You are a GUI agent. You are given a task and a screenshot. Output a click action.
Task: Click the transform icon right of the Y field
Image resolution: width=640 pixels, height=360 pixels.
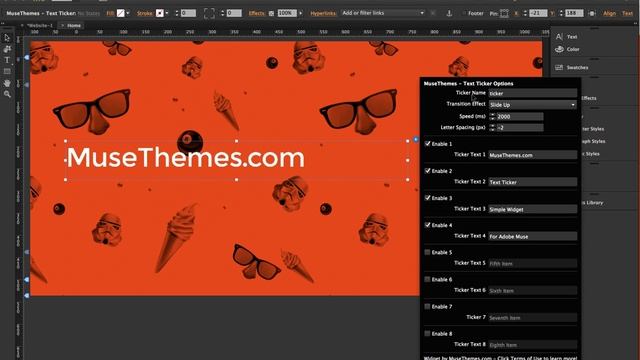pyautogui.click(x=592, y=13)
